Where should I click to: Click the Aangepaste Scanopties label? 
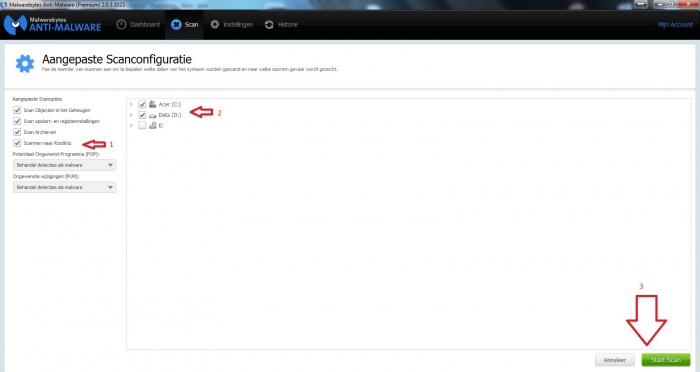click(38, 99)
